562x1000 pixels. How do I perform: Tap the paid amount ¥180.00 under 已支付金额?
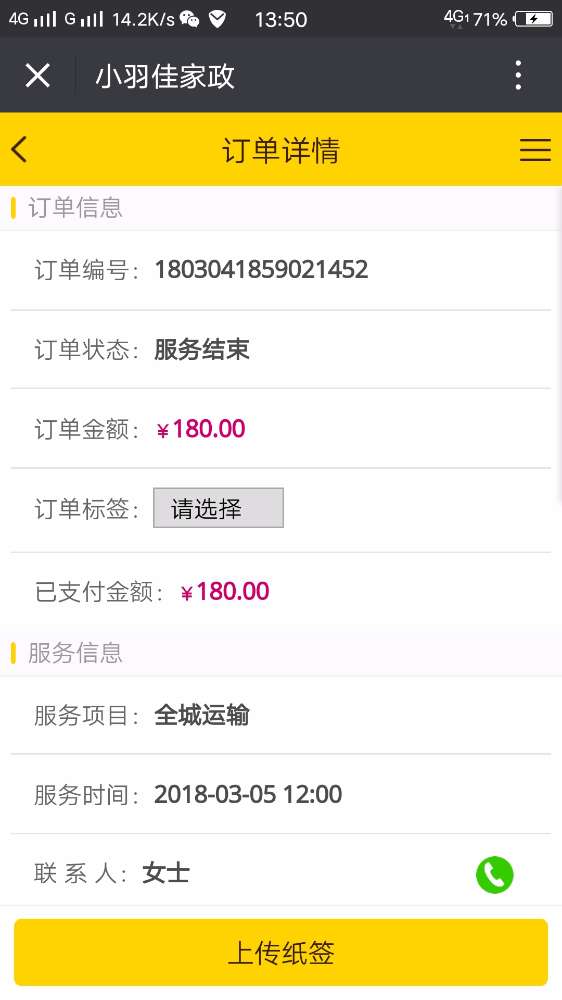pyautogui.click(x=225, y=592)
